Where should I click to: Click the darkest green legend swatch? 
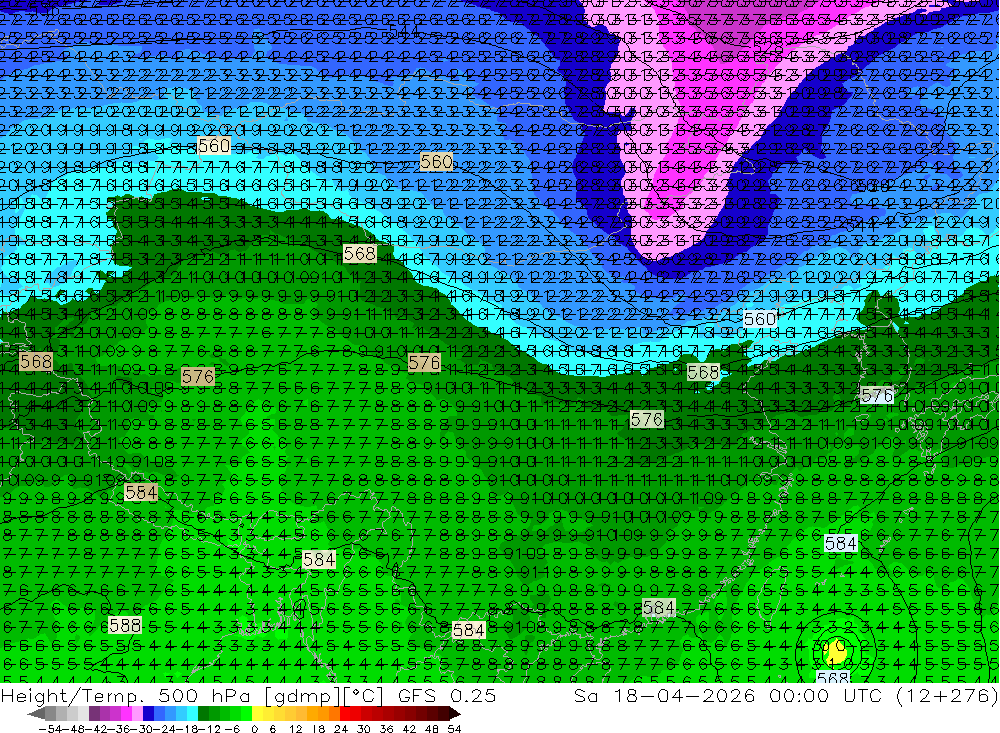tap(203, 714)
